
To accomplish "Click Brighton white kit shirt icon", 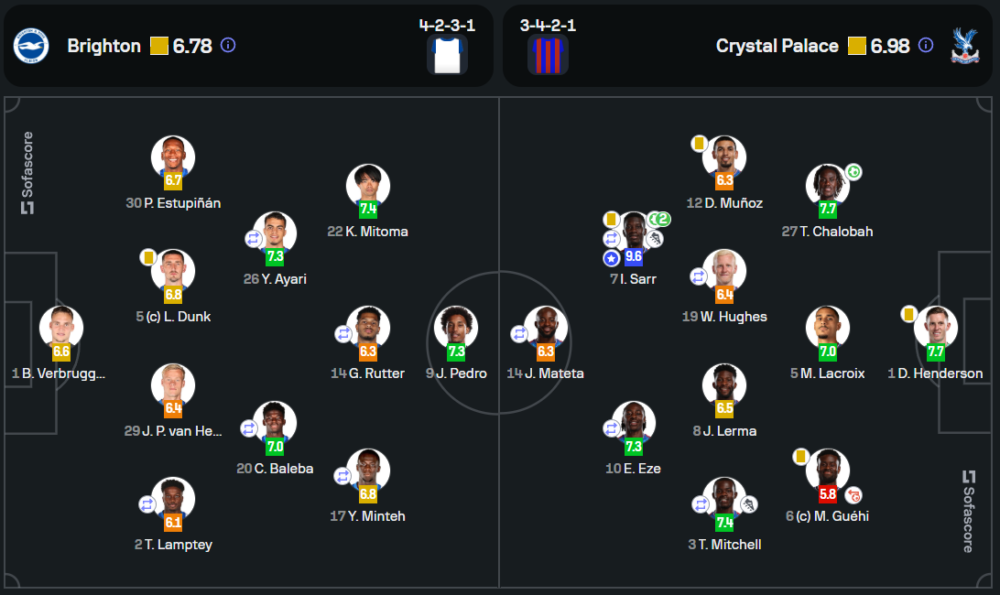I will point(447,56).
